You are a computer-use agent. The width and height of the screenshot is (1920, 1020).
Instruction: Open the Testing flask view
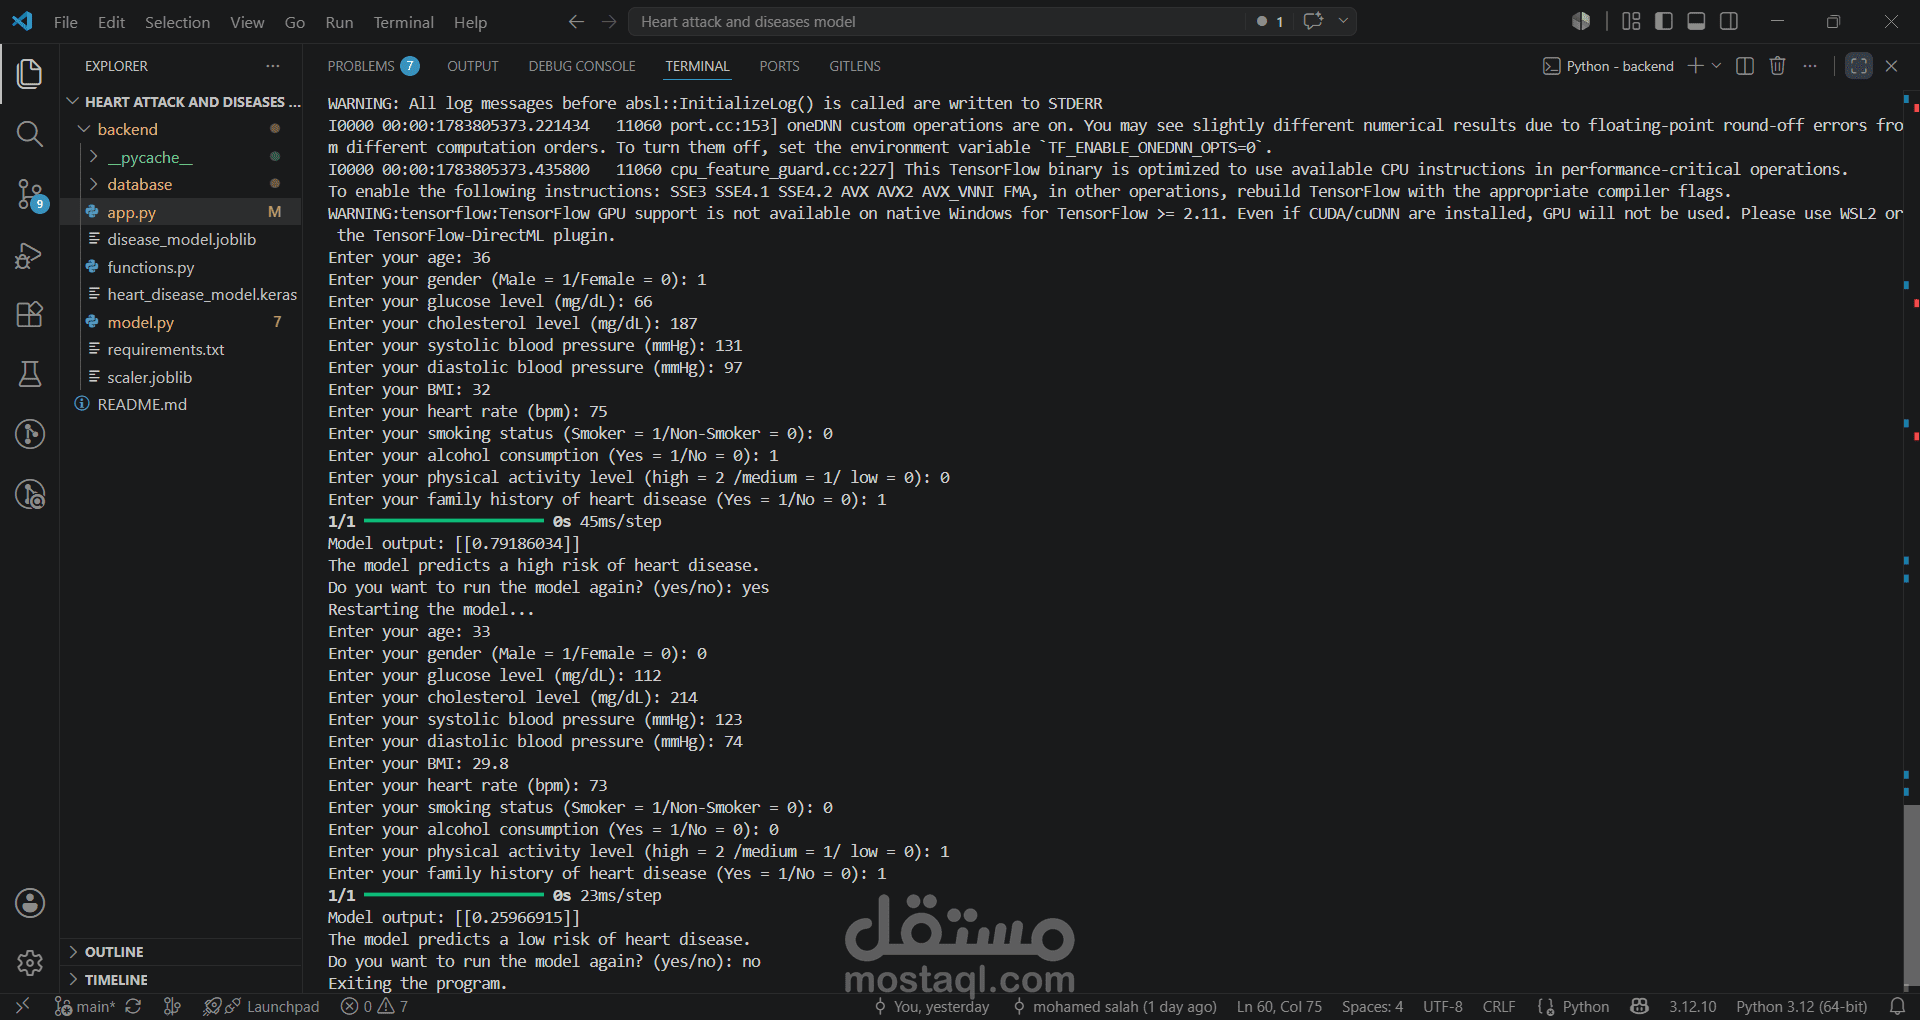30,374
